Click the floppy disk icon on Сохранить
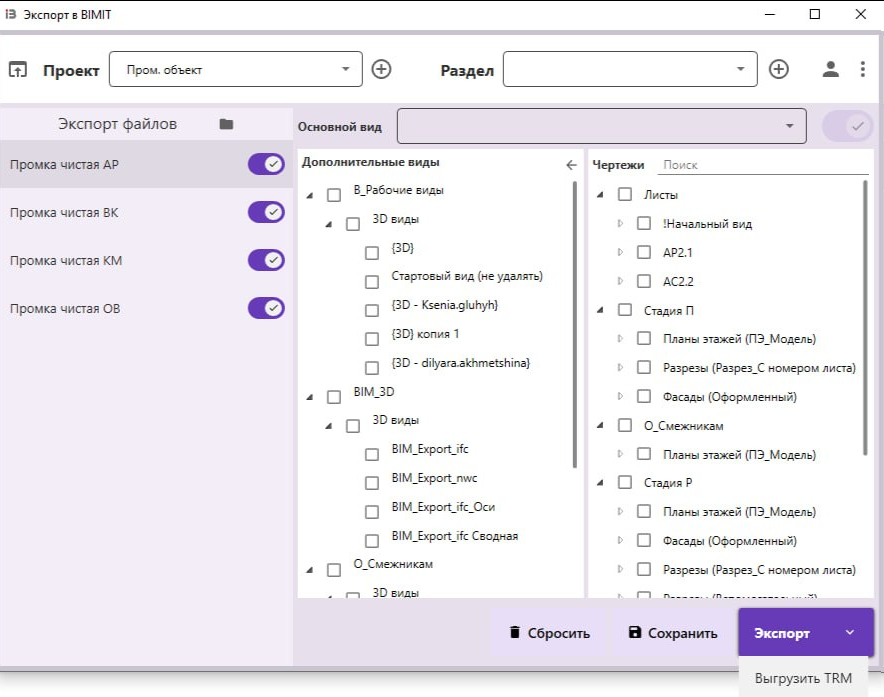The height and width of the screenshot is (697, 884). 635,632
